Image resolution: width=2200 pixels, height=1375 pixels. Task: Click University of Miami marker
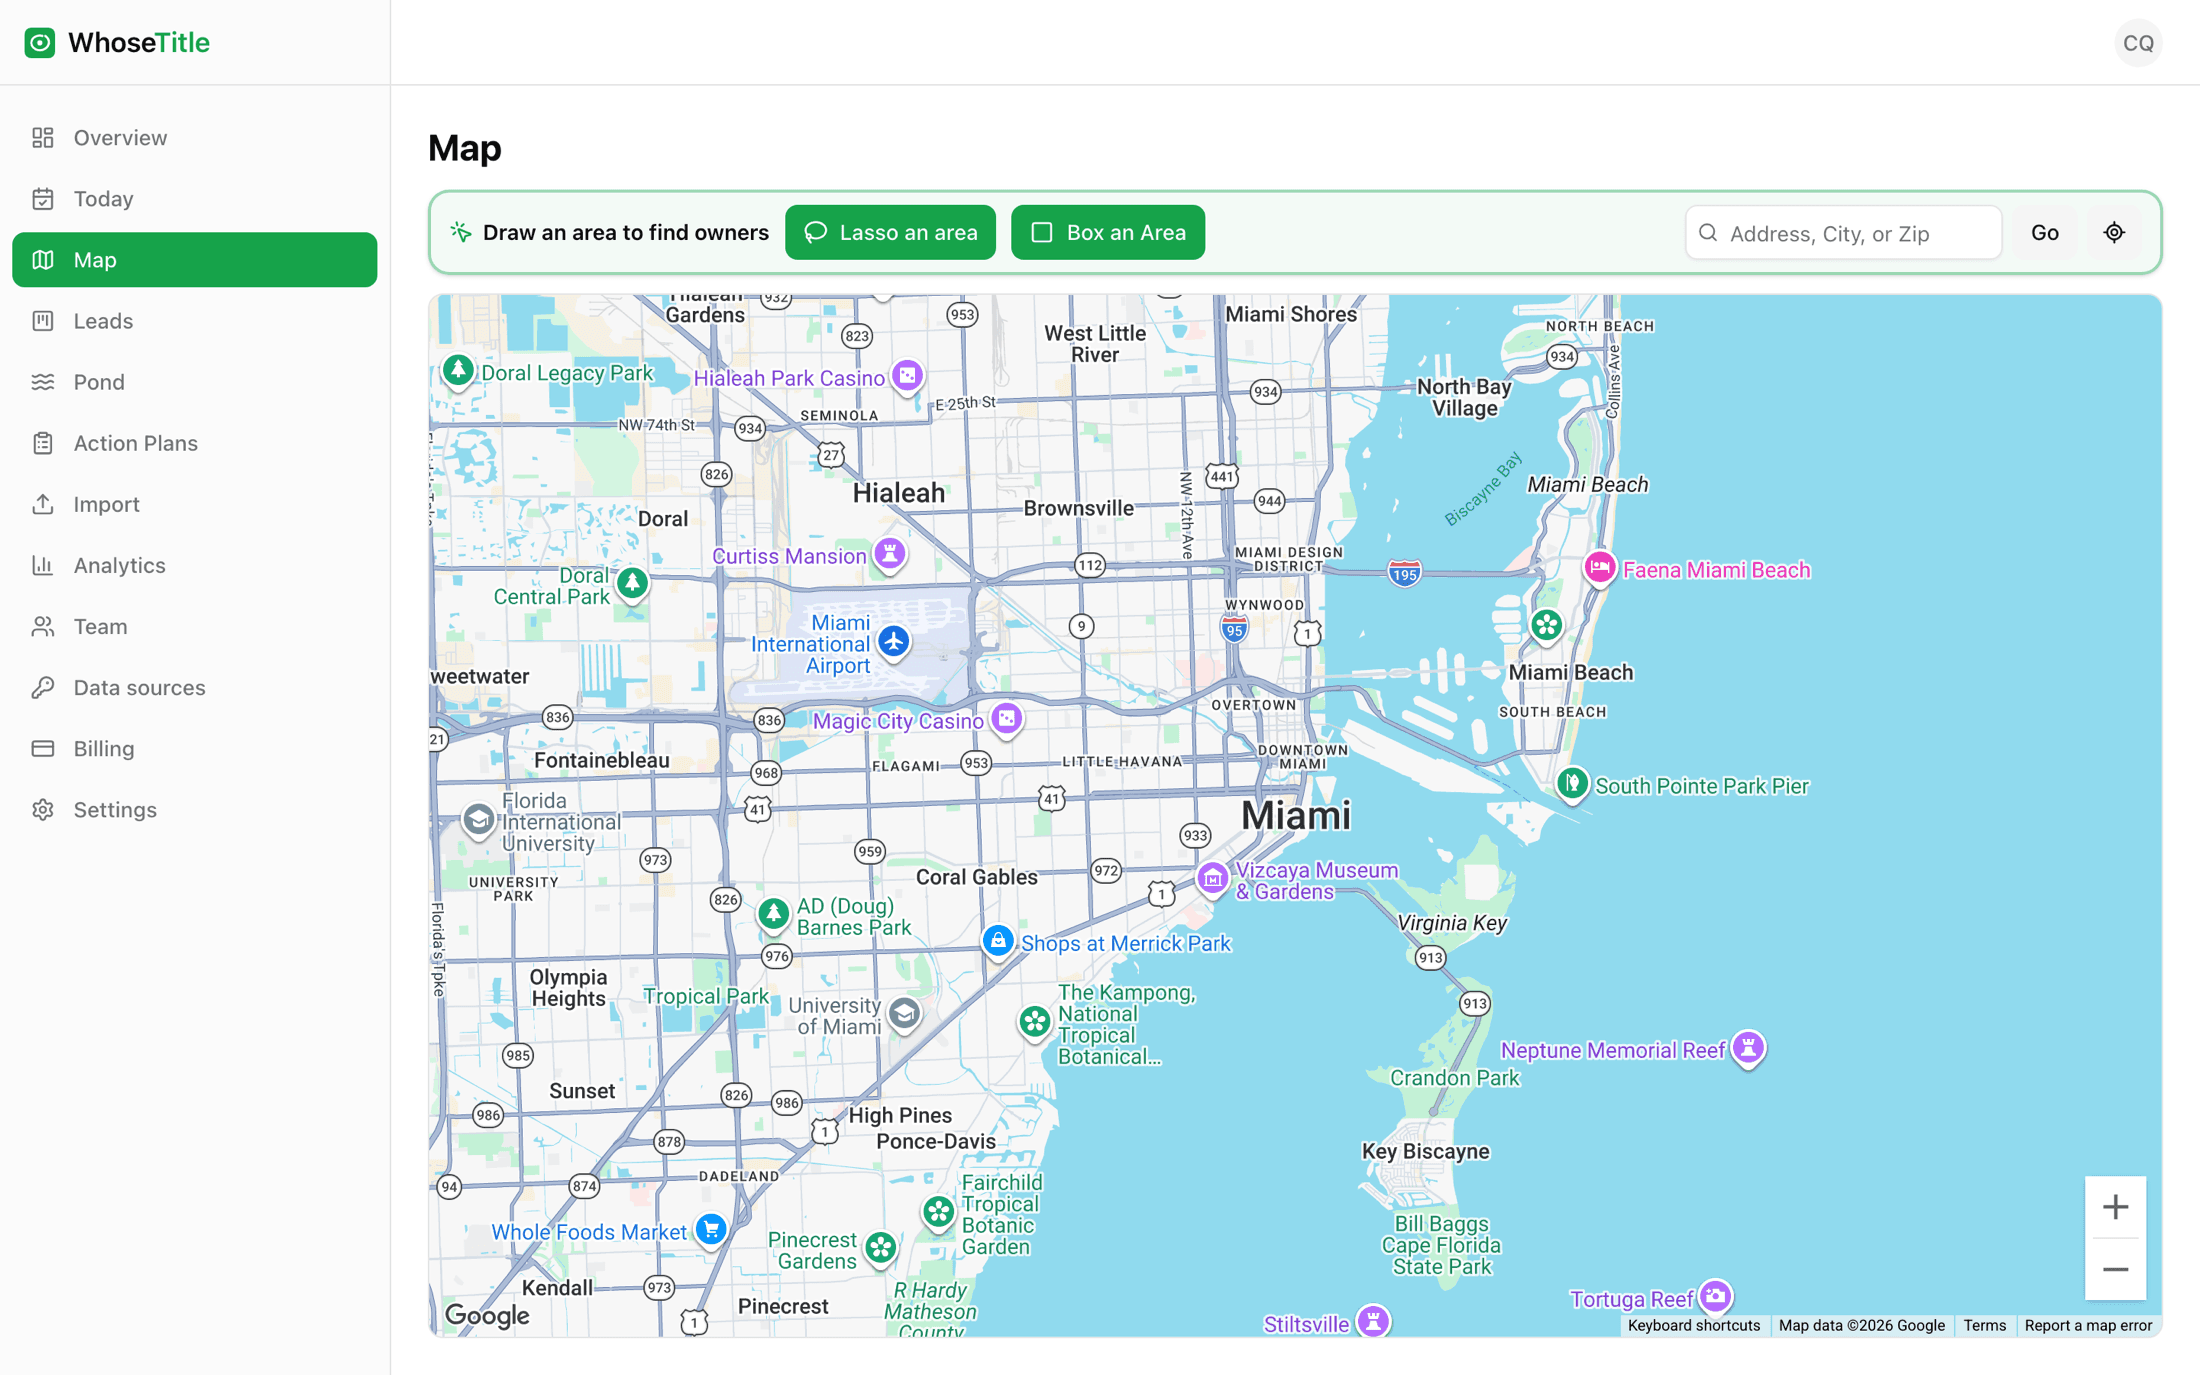pyautogui.click(x=904, y=1014)
